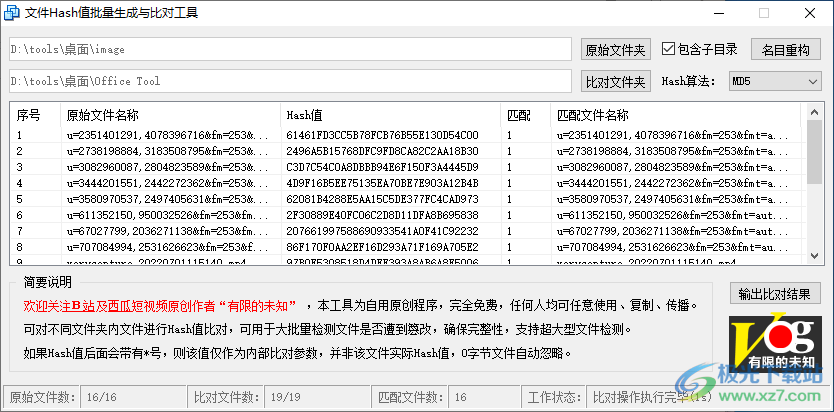Image resolution: width=834 pixels, height=412 pixels.
Task: Click the 比对文件数 19/19 status value
Action: click(318, 397)
